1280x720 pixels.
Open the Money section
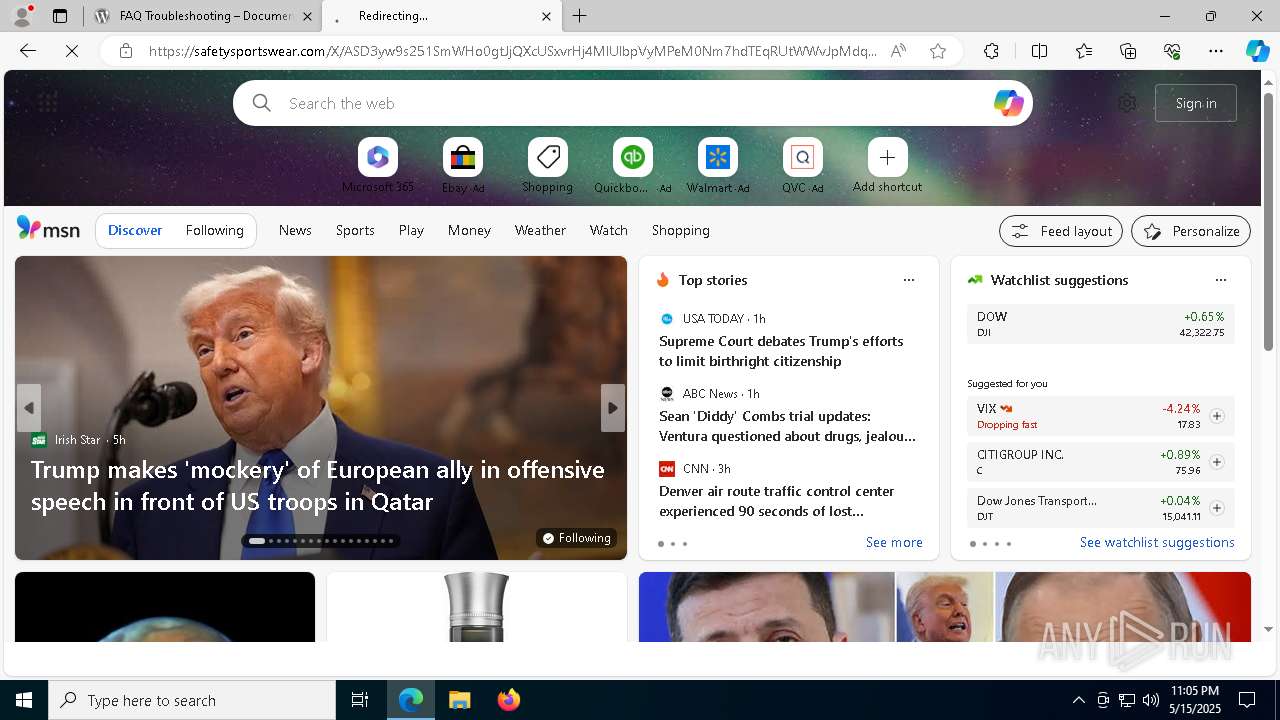[x=469, y=230]
